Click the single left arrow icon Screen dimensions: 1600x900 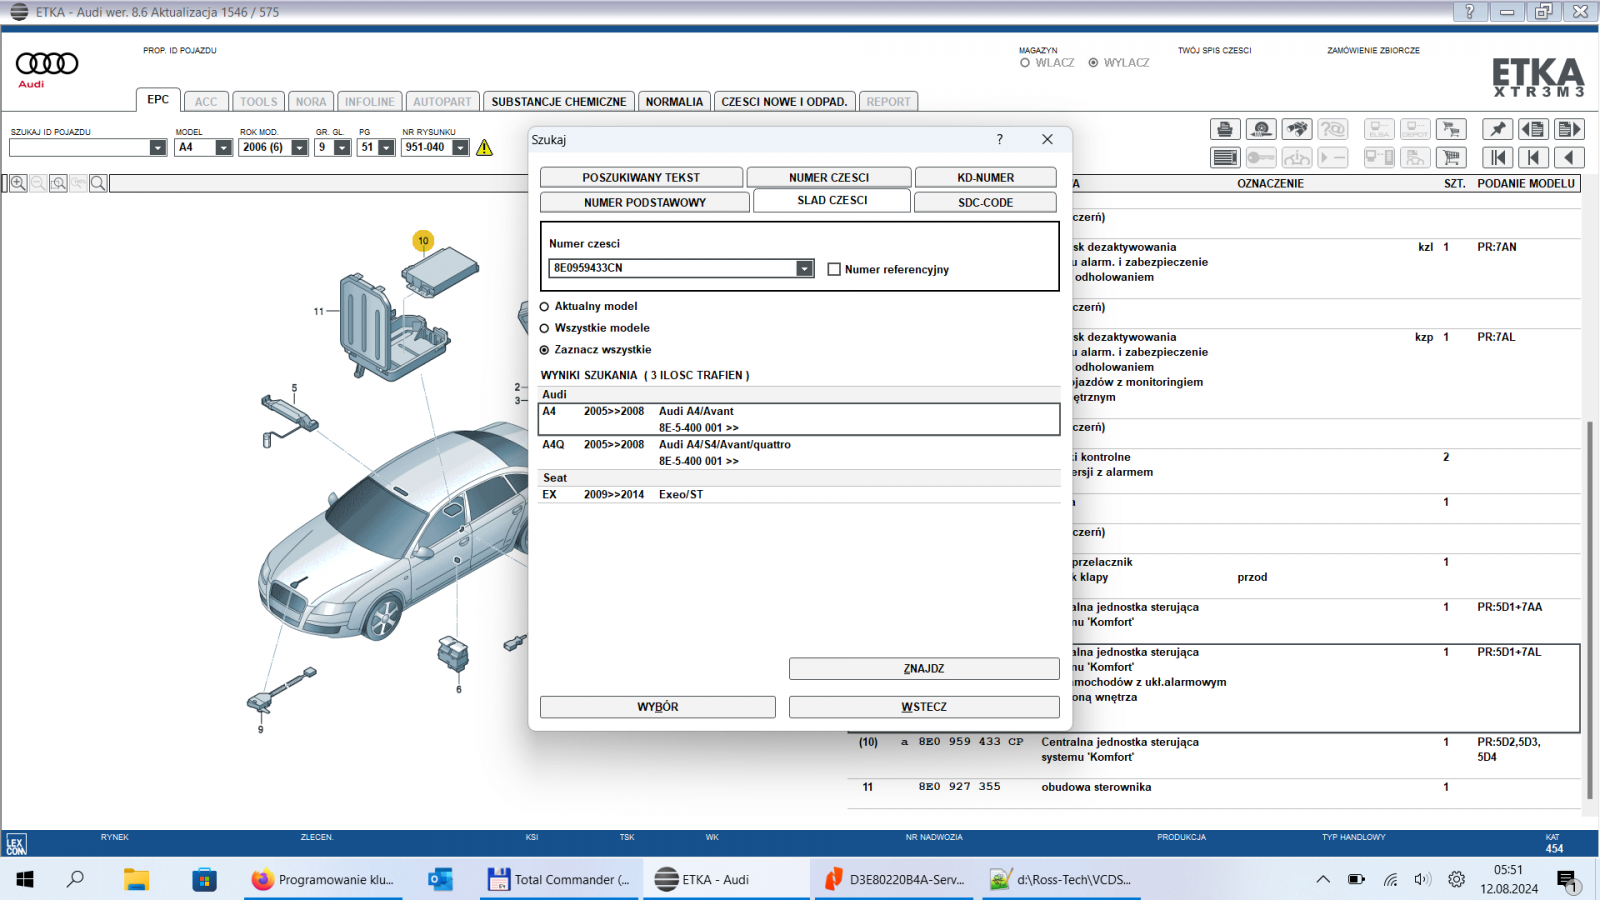pyautogui.click(x=1569, y=157)
